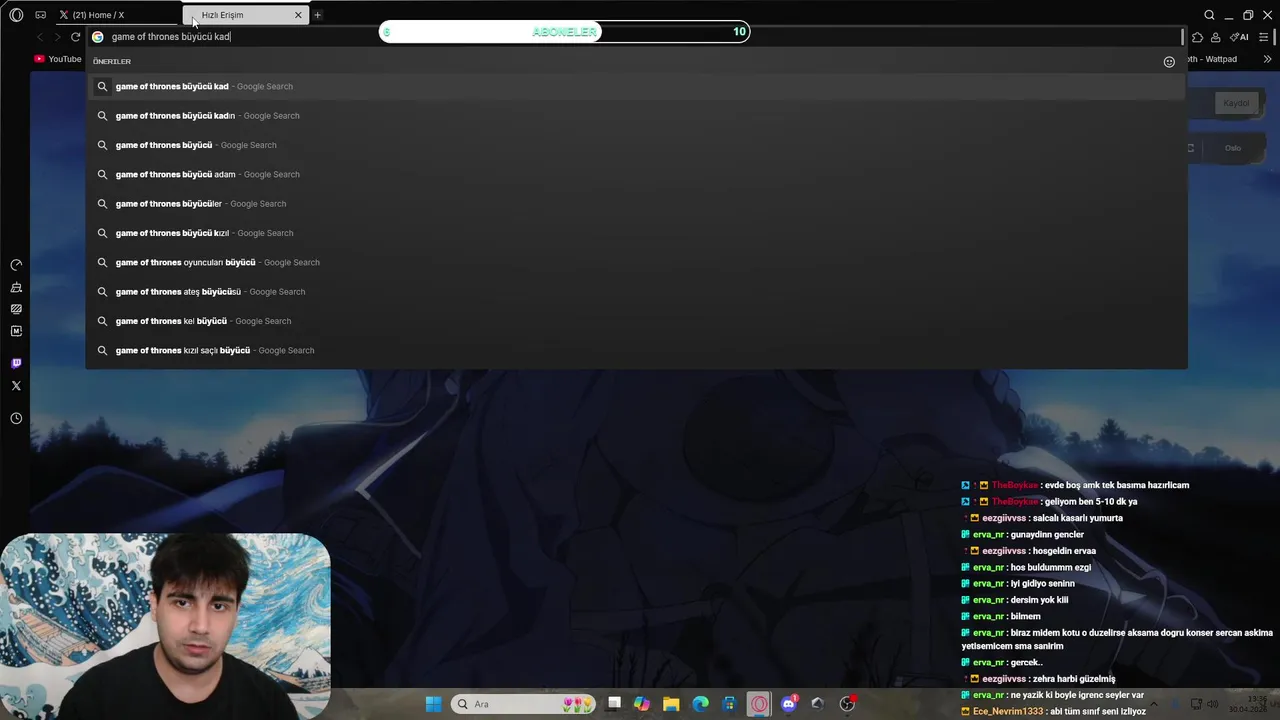Open File Explorer from the taskbar
1280x720 pixels.
point(671,704)
